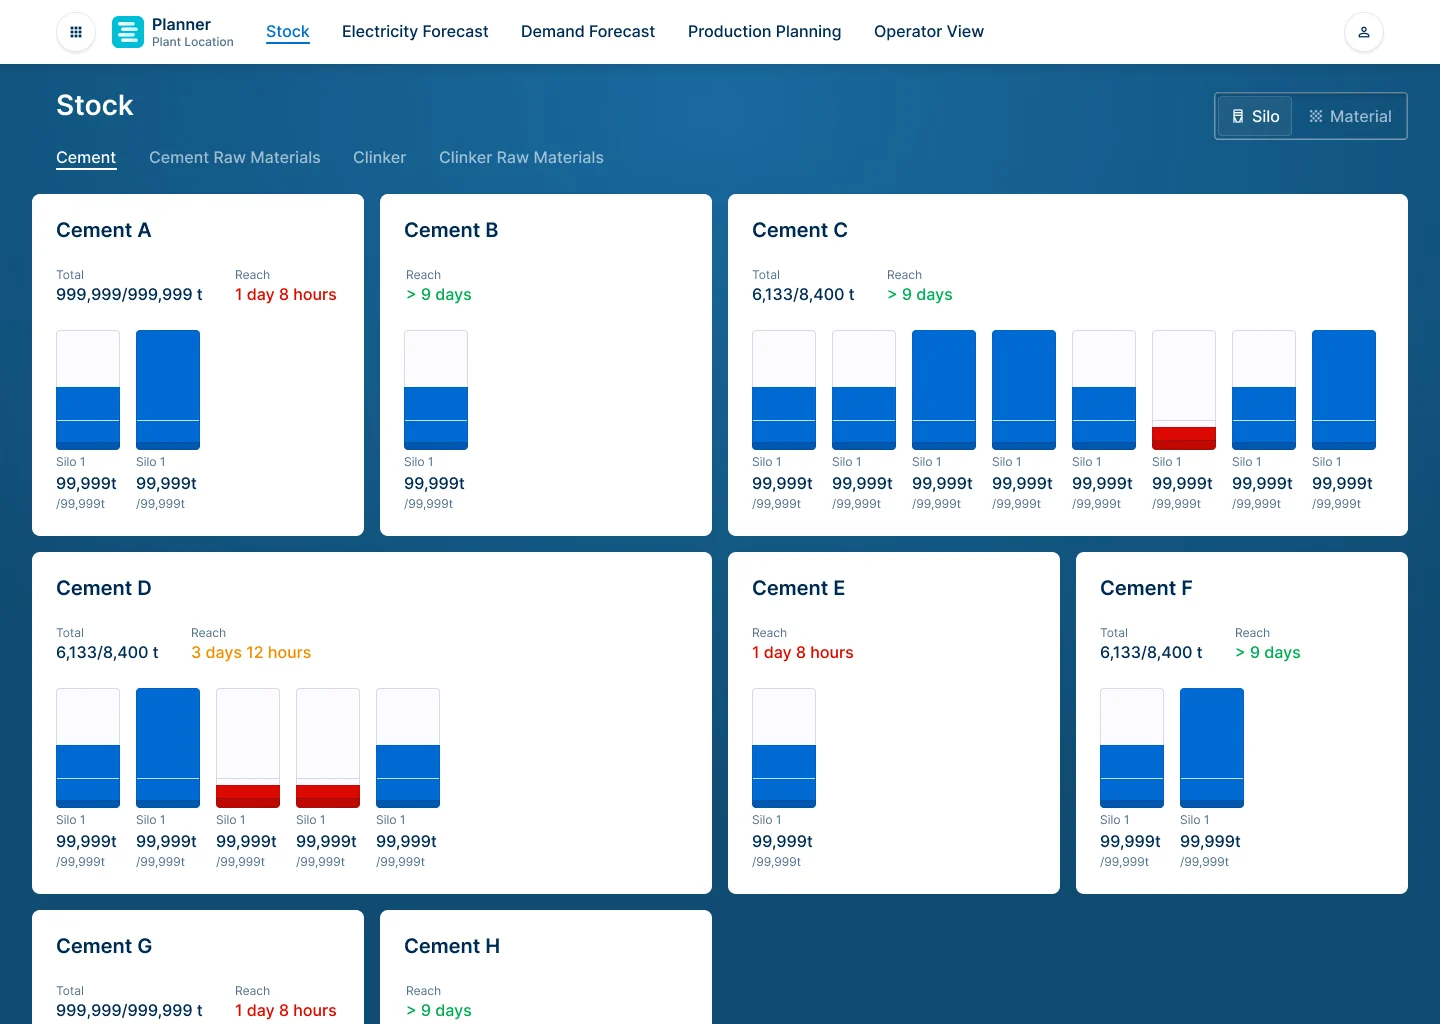Click the Cement B card title
The image size is (1440, 1024).
(x=451, y=230)
